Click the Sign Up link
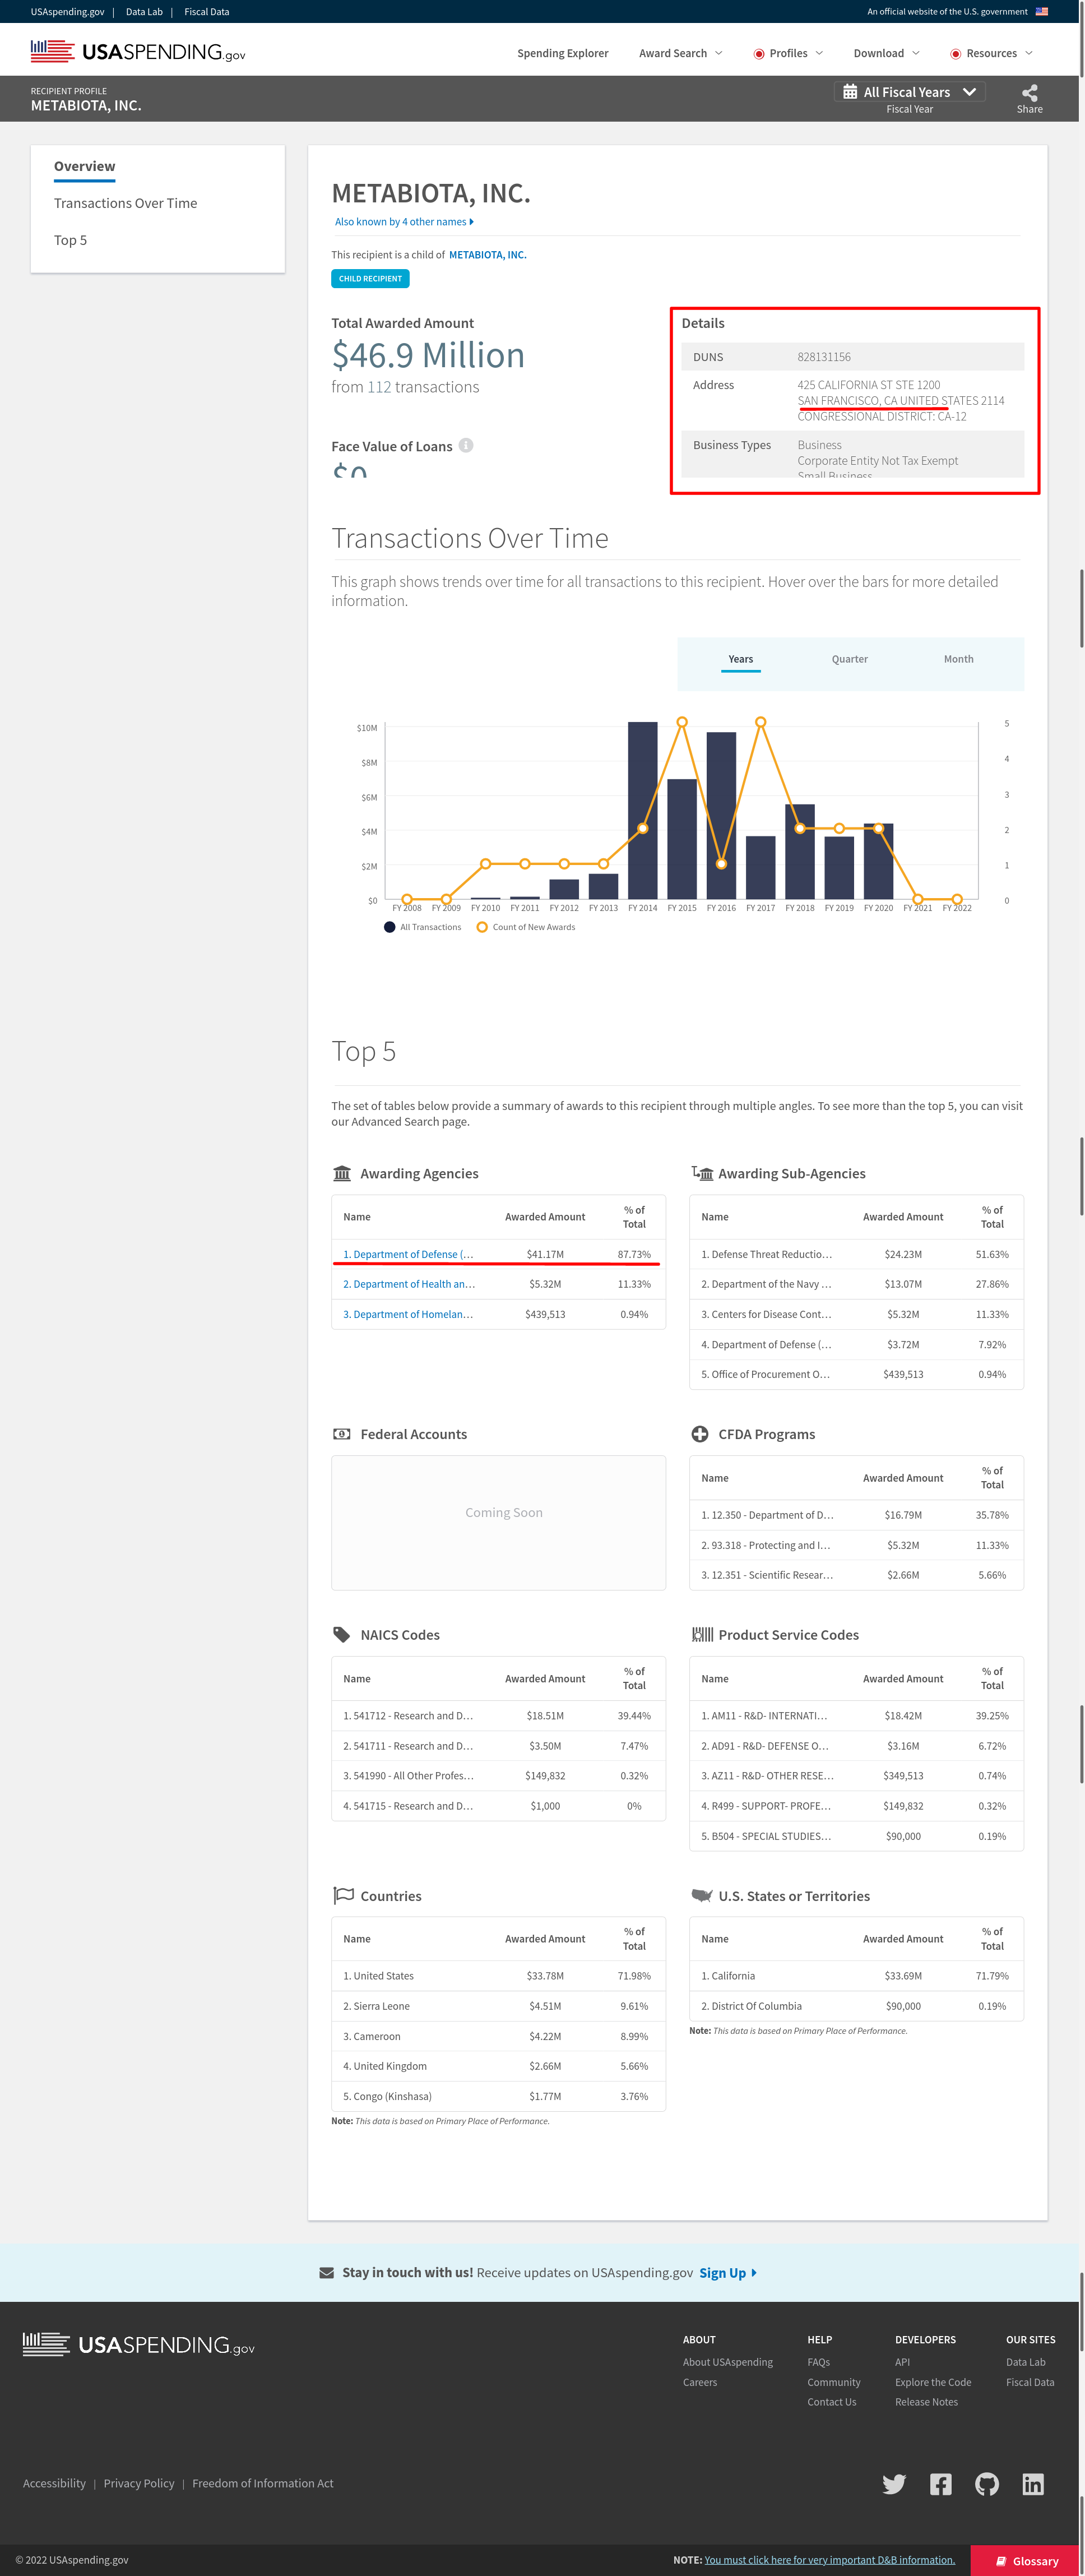Viewport: 1085px width, 2576px height. (x=727, y=2273)
